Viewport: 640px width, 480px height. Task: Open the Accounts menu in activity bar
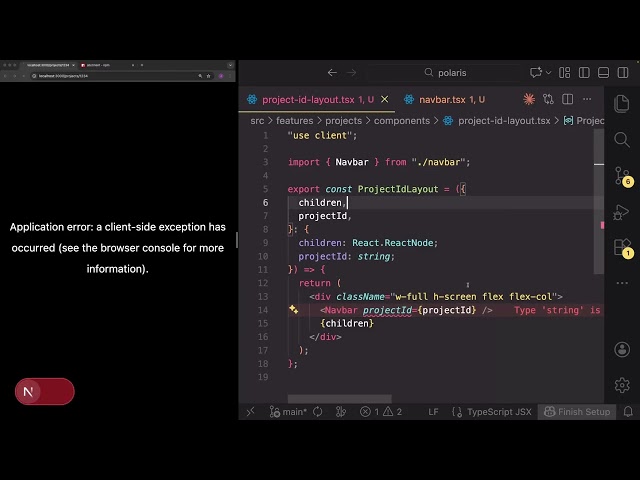(x=622, y=349)
